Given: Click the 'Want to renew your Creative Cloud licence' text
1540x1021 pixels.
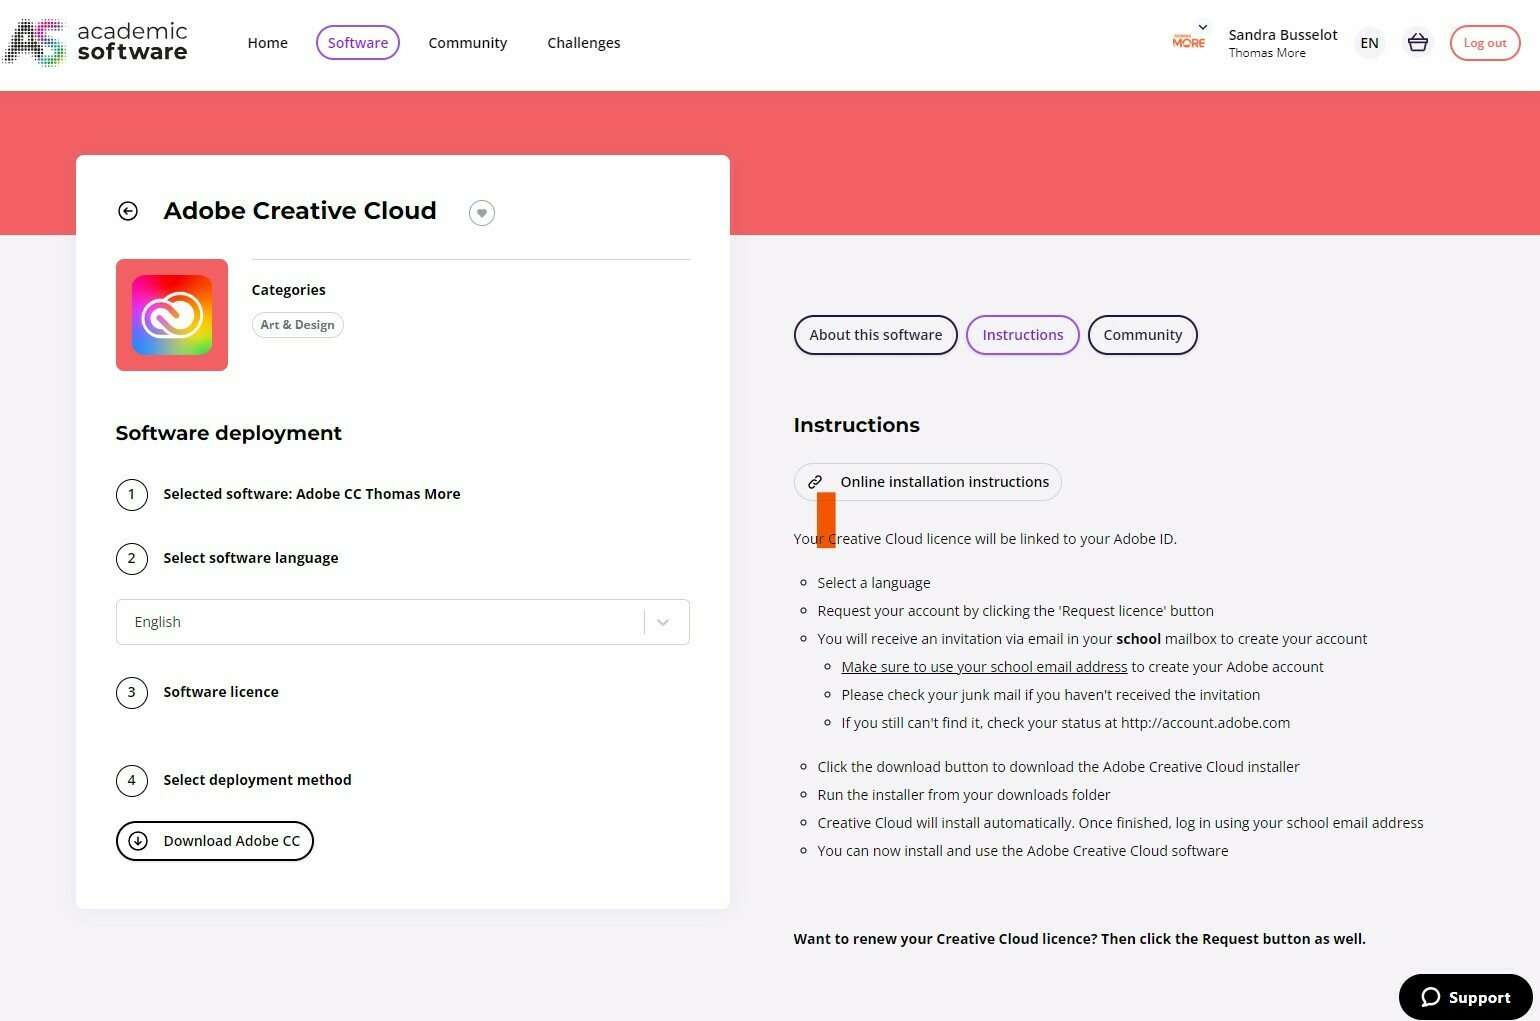Looking at the screenshot, I should pos(1079,939).
